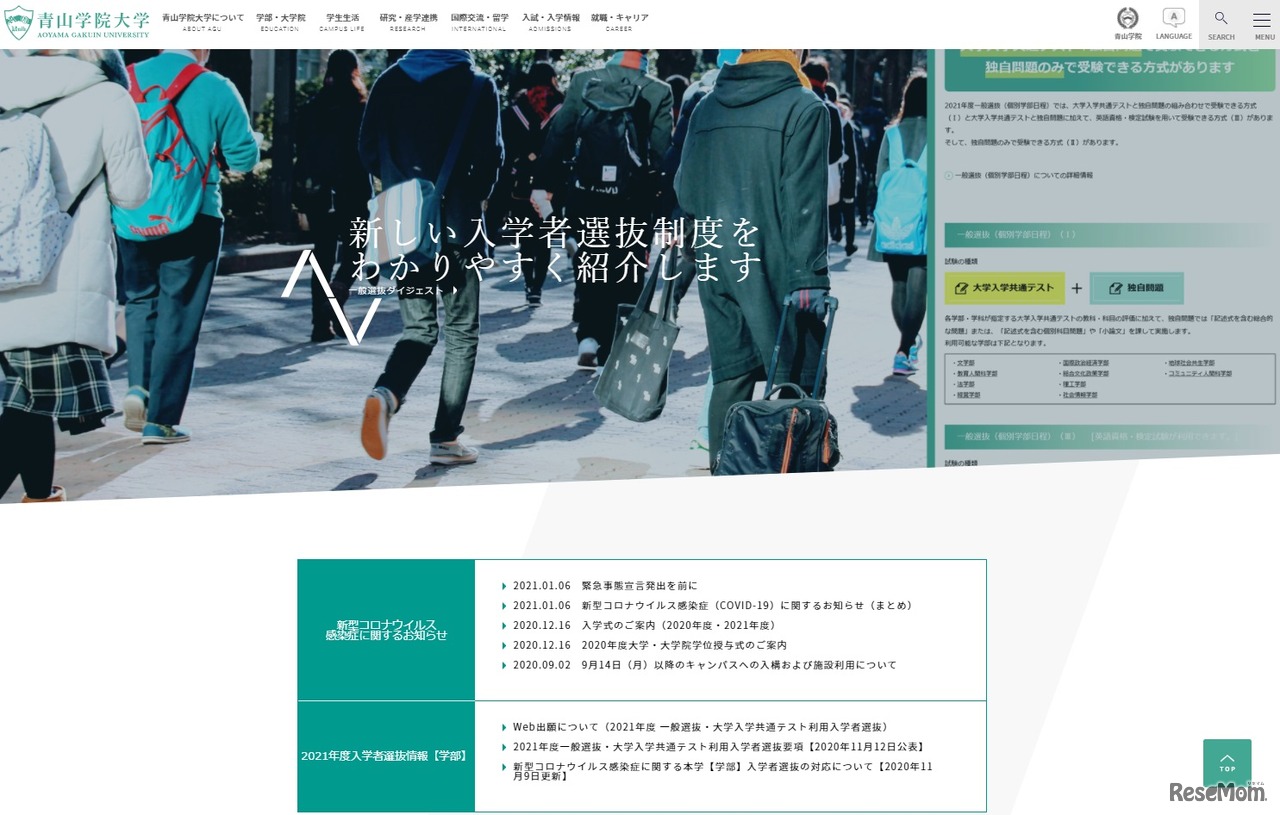The image size is (1280, 815).
Task: Play the 一般選抜ダイジェスト arrow
Action: [399, 290]
